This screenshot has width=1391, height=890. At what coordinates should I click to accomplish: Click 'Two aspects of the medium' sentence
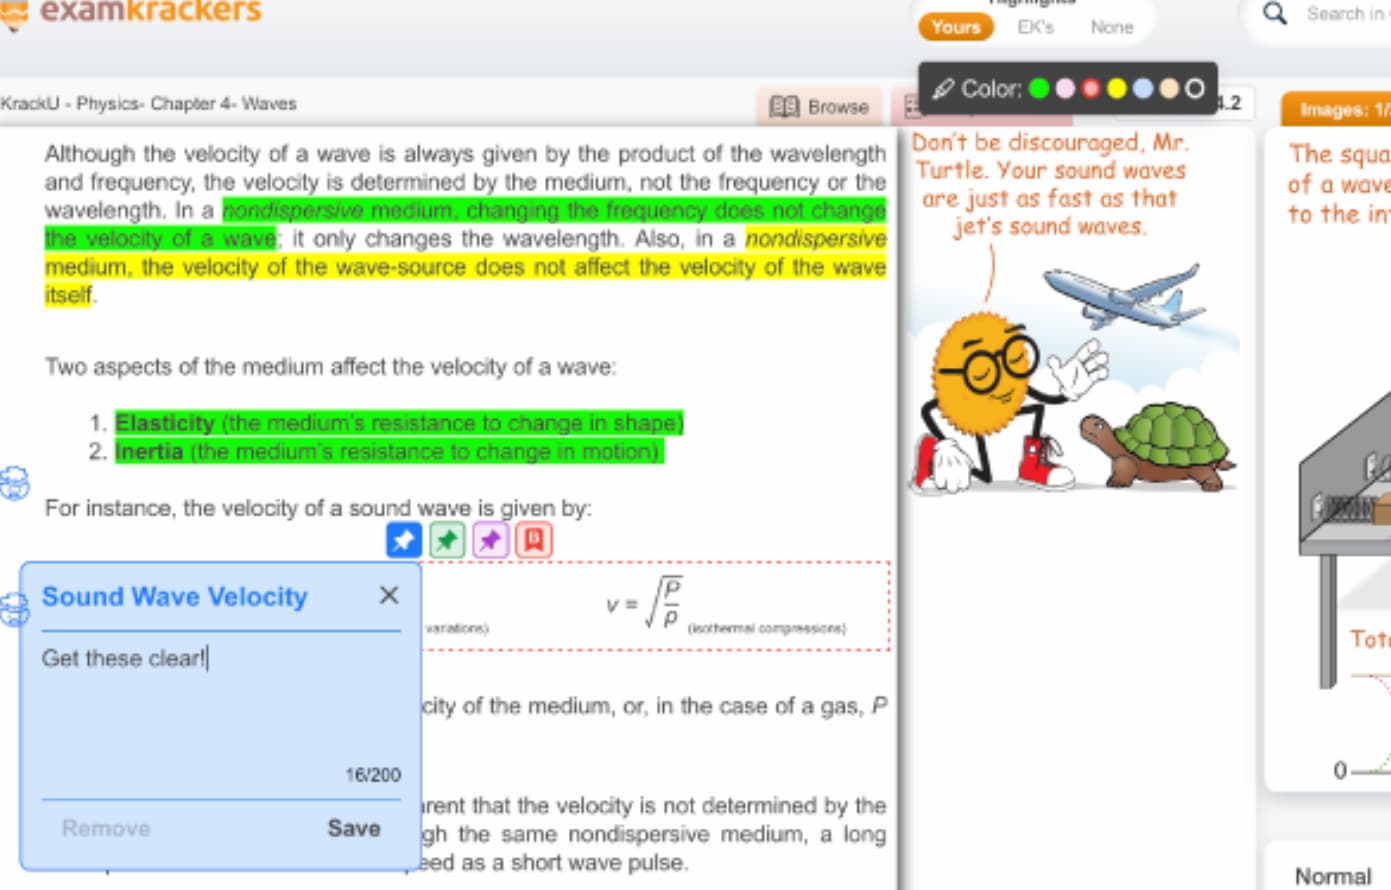[330, 367]
